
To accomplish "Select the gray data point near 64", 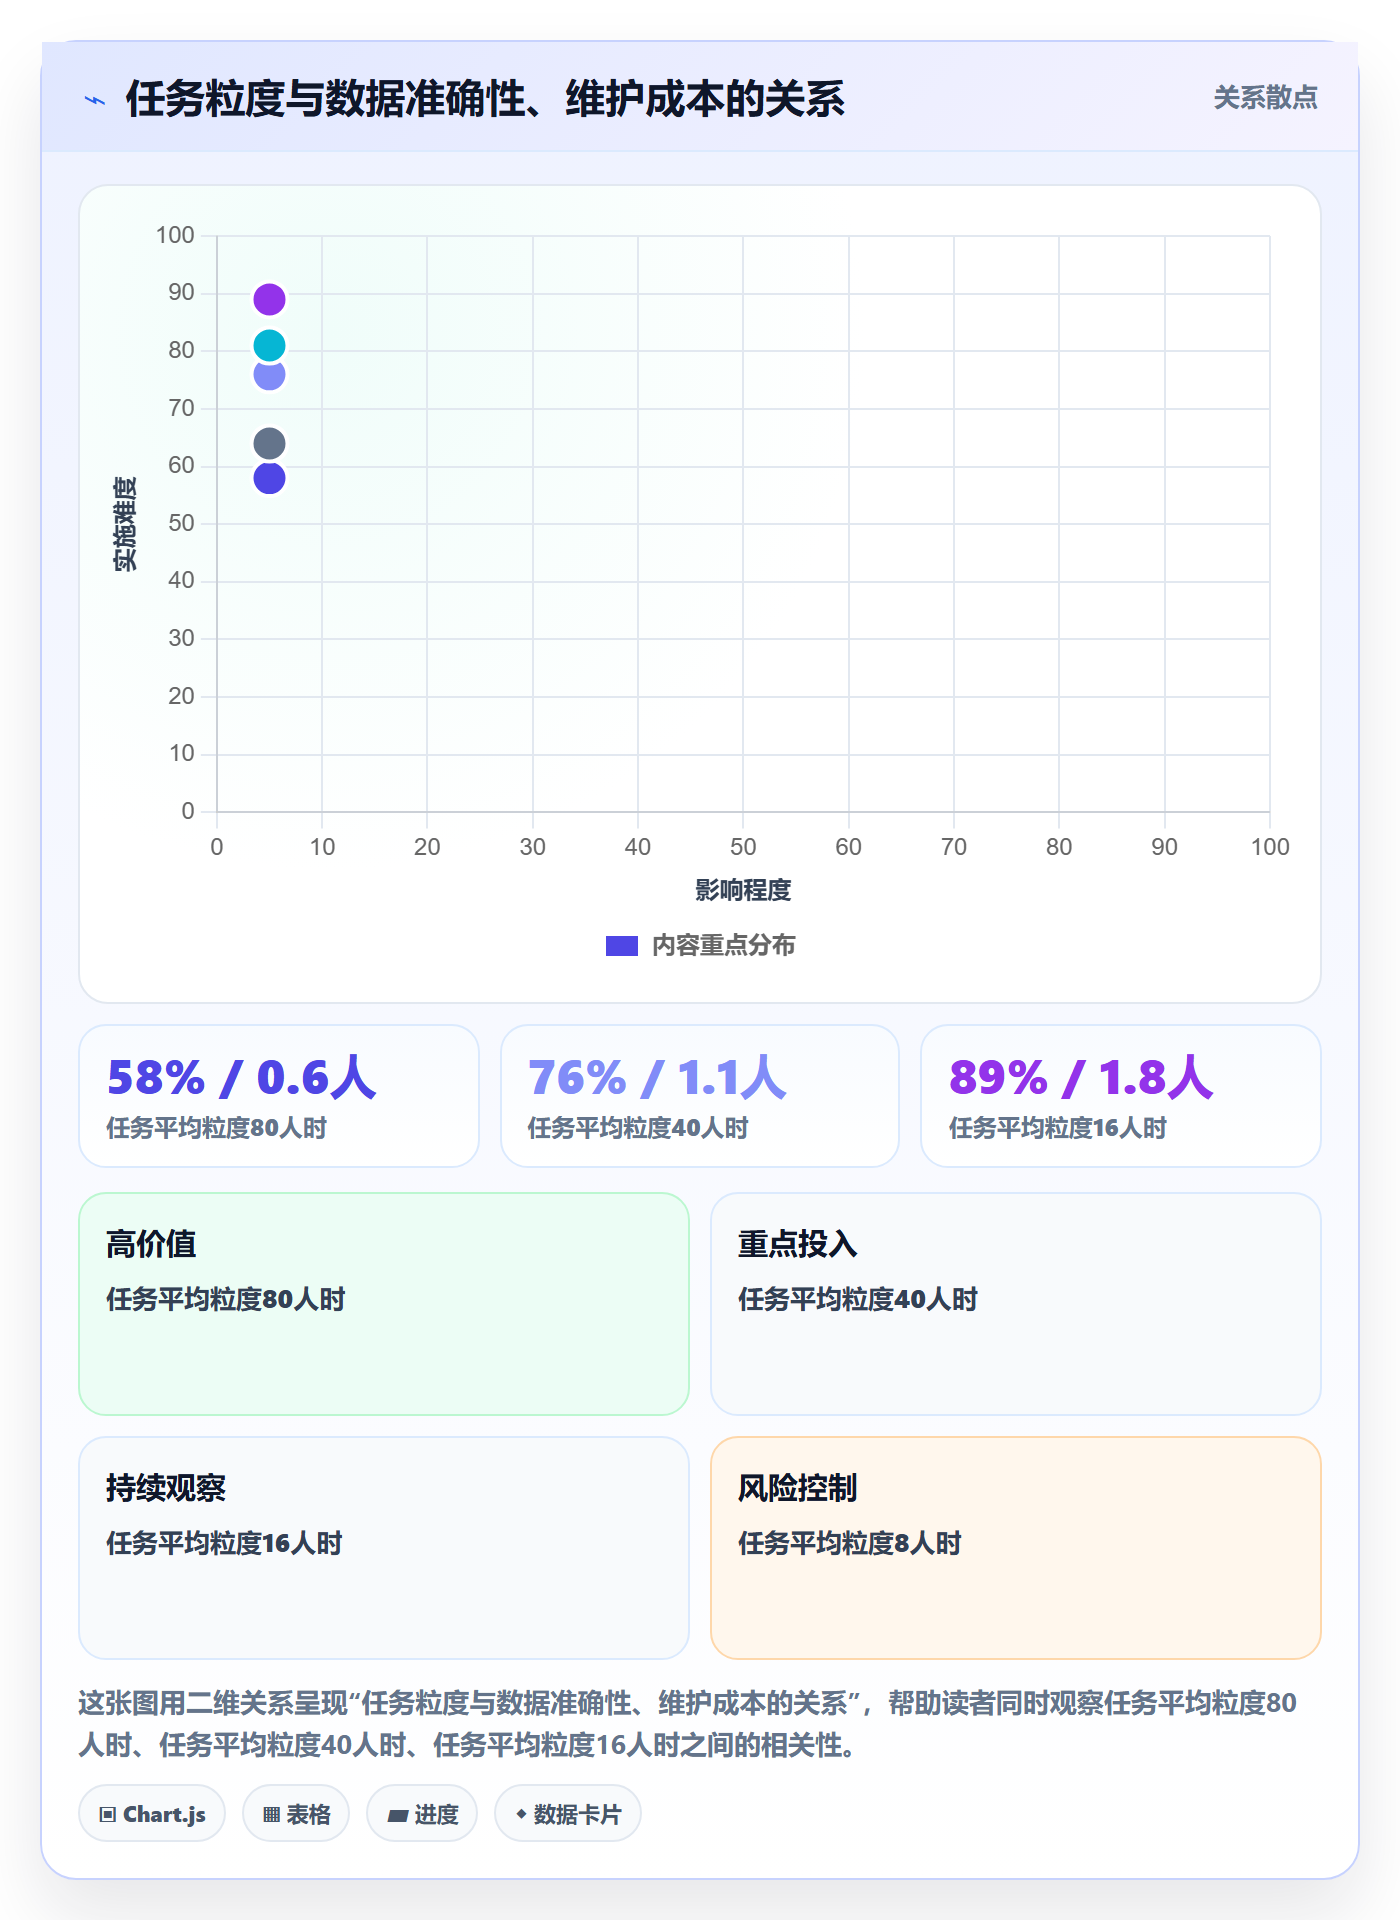I will point(269,443).
